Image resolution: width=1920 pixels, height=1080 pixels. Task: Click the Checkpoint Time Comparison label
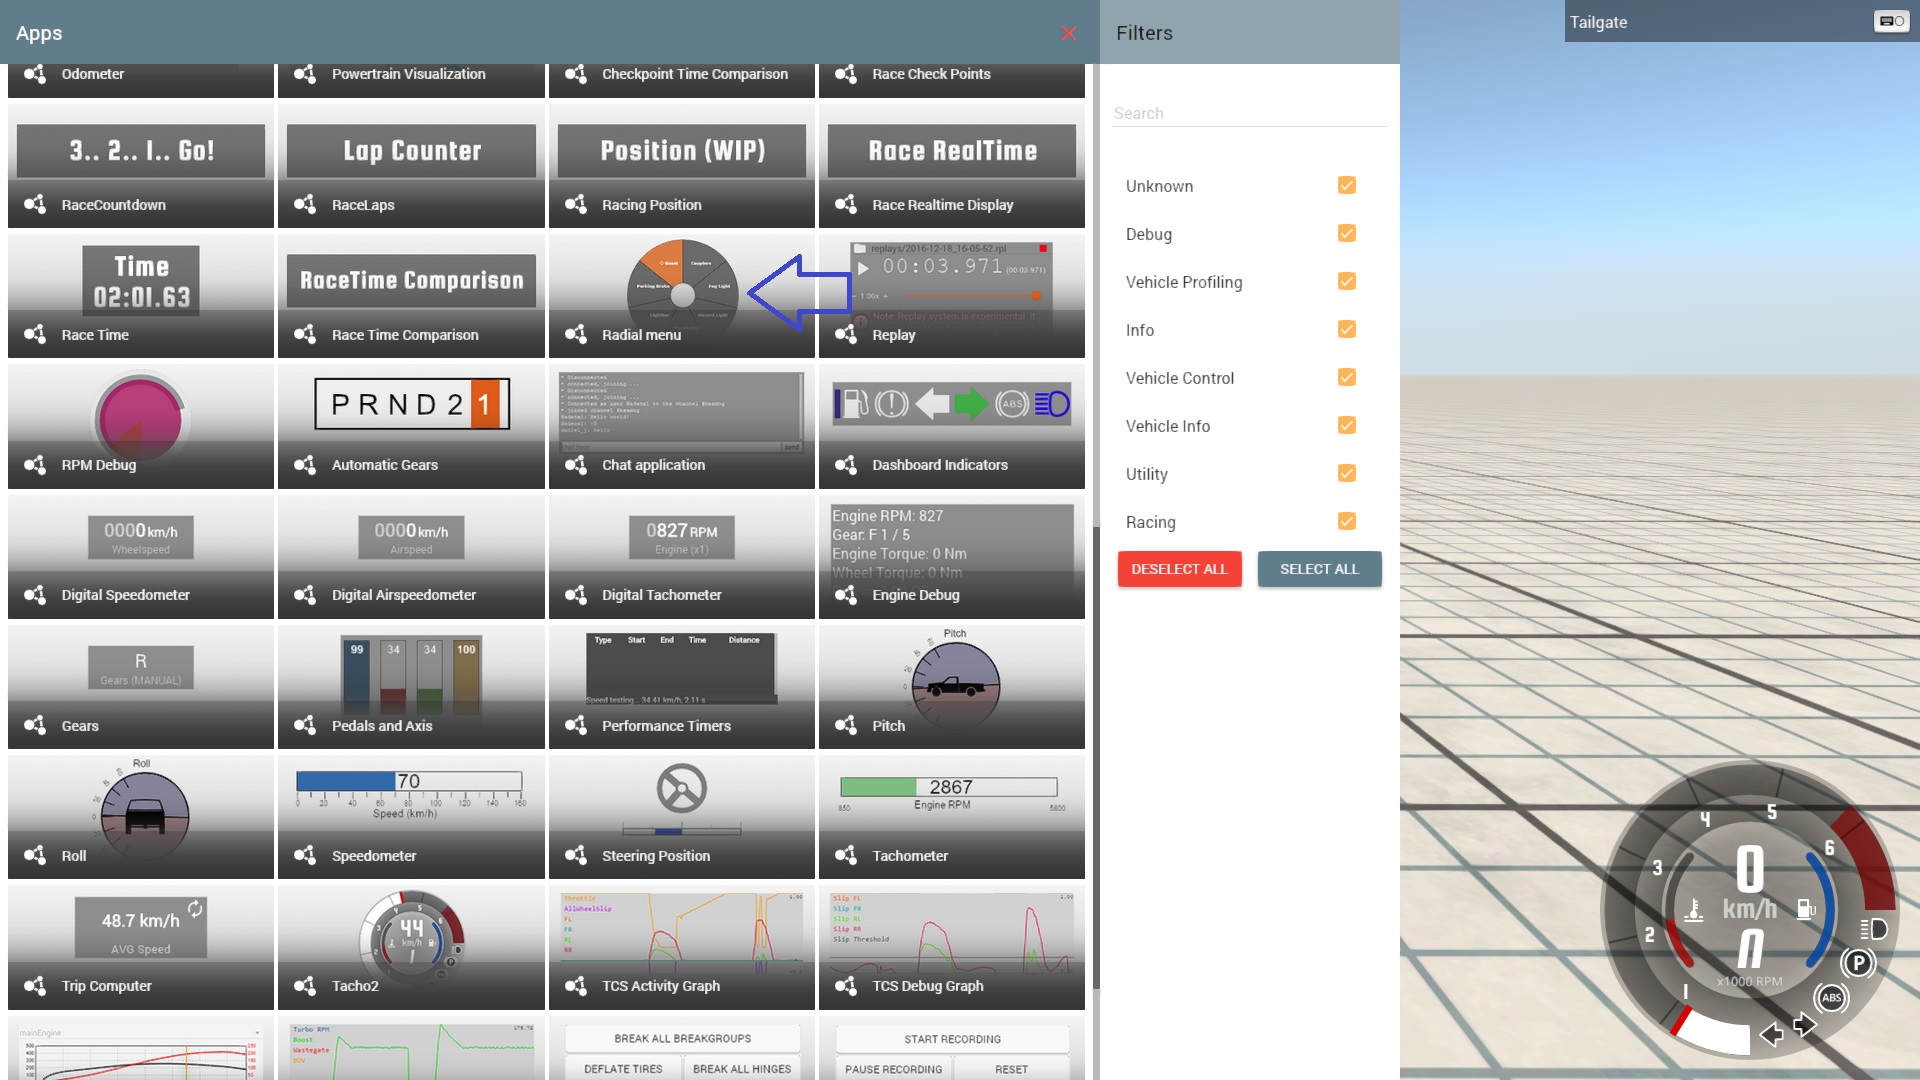coord(695,74)
